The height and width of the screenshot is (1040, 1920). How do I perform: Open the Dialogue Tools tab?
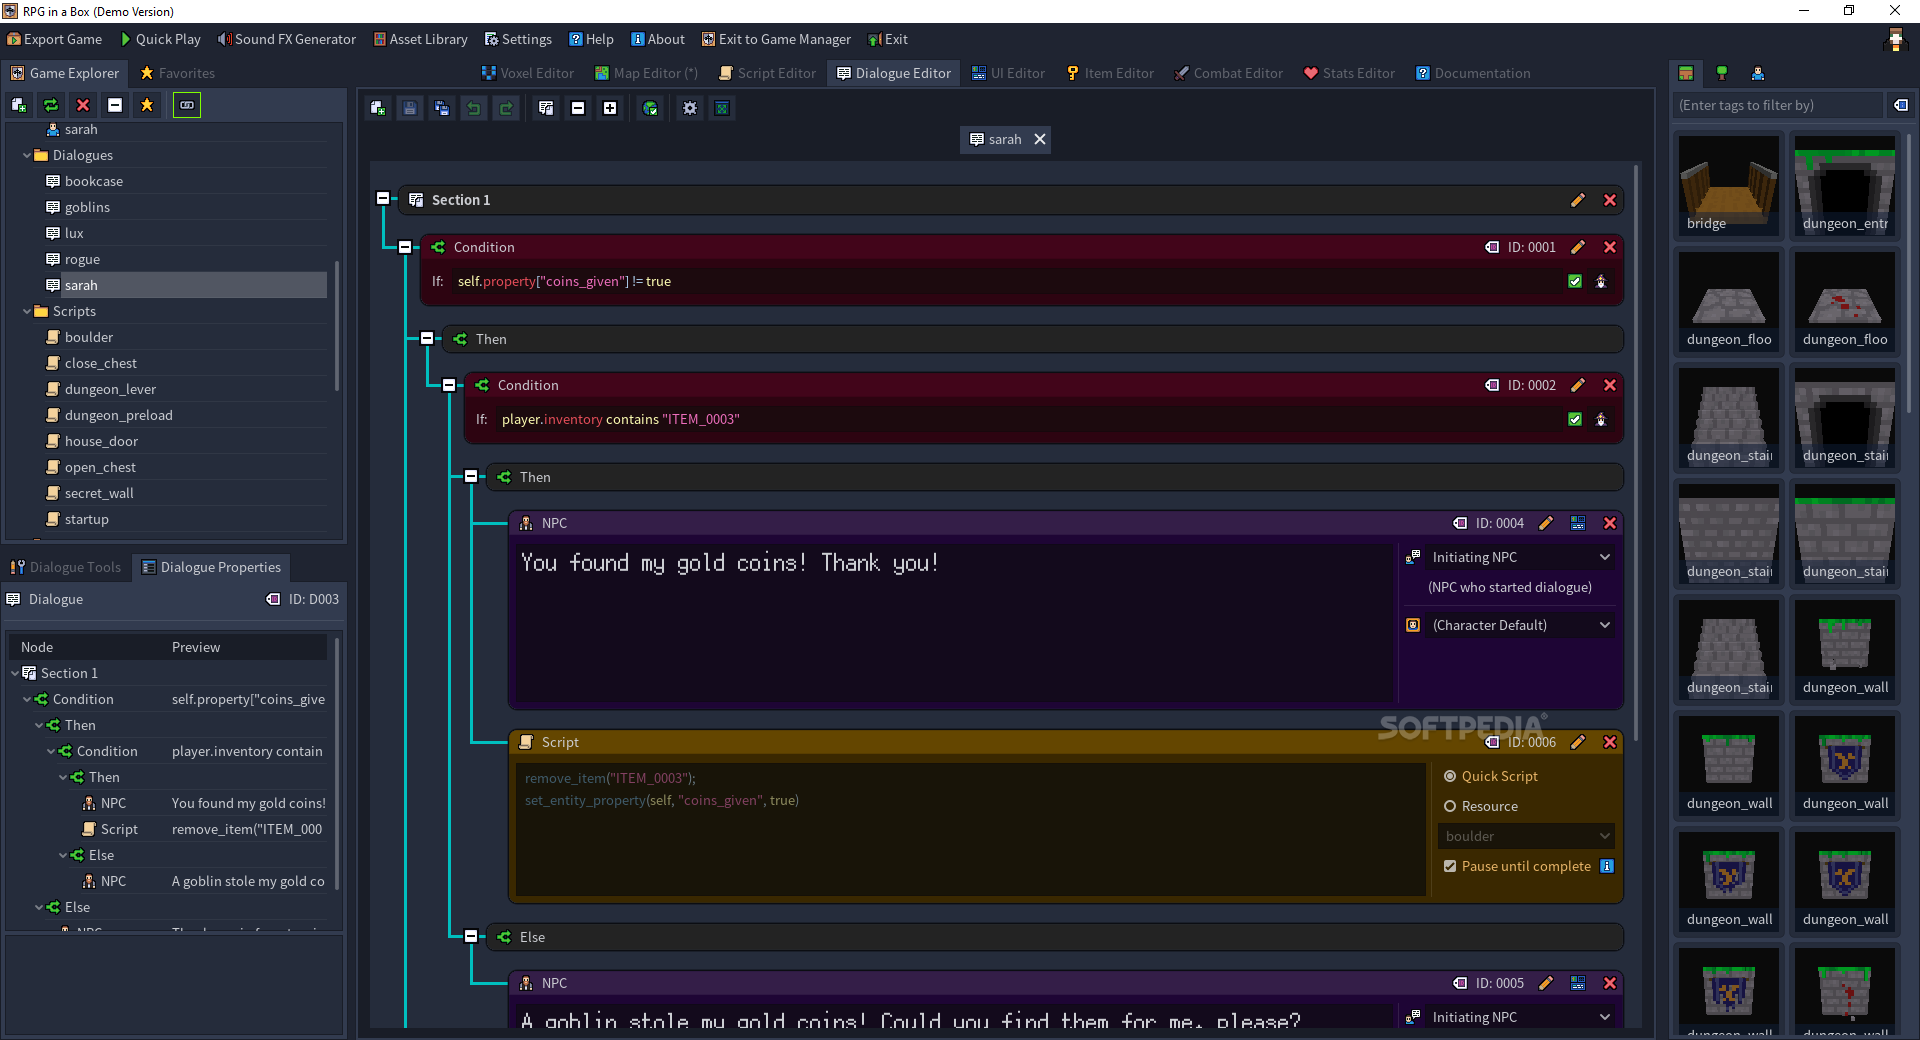[66, 567]
